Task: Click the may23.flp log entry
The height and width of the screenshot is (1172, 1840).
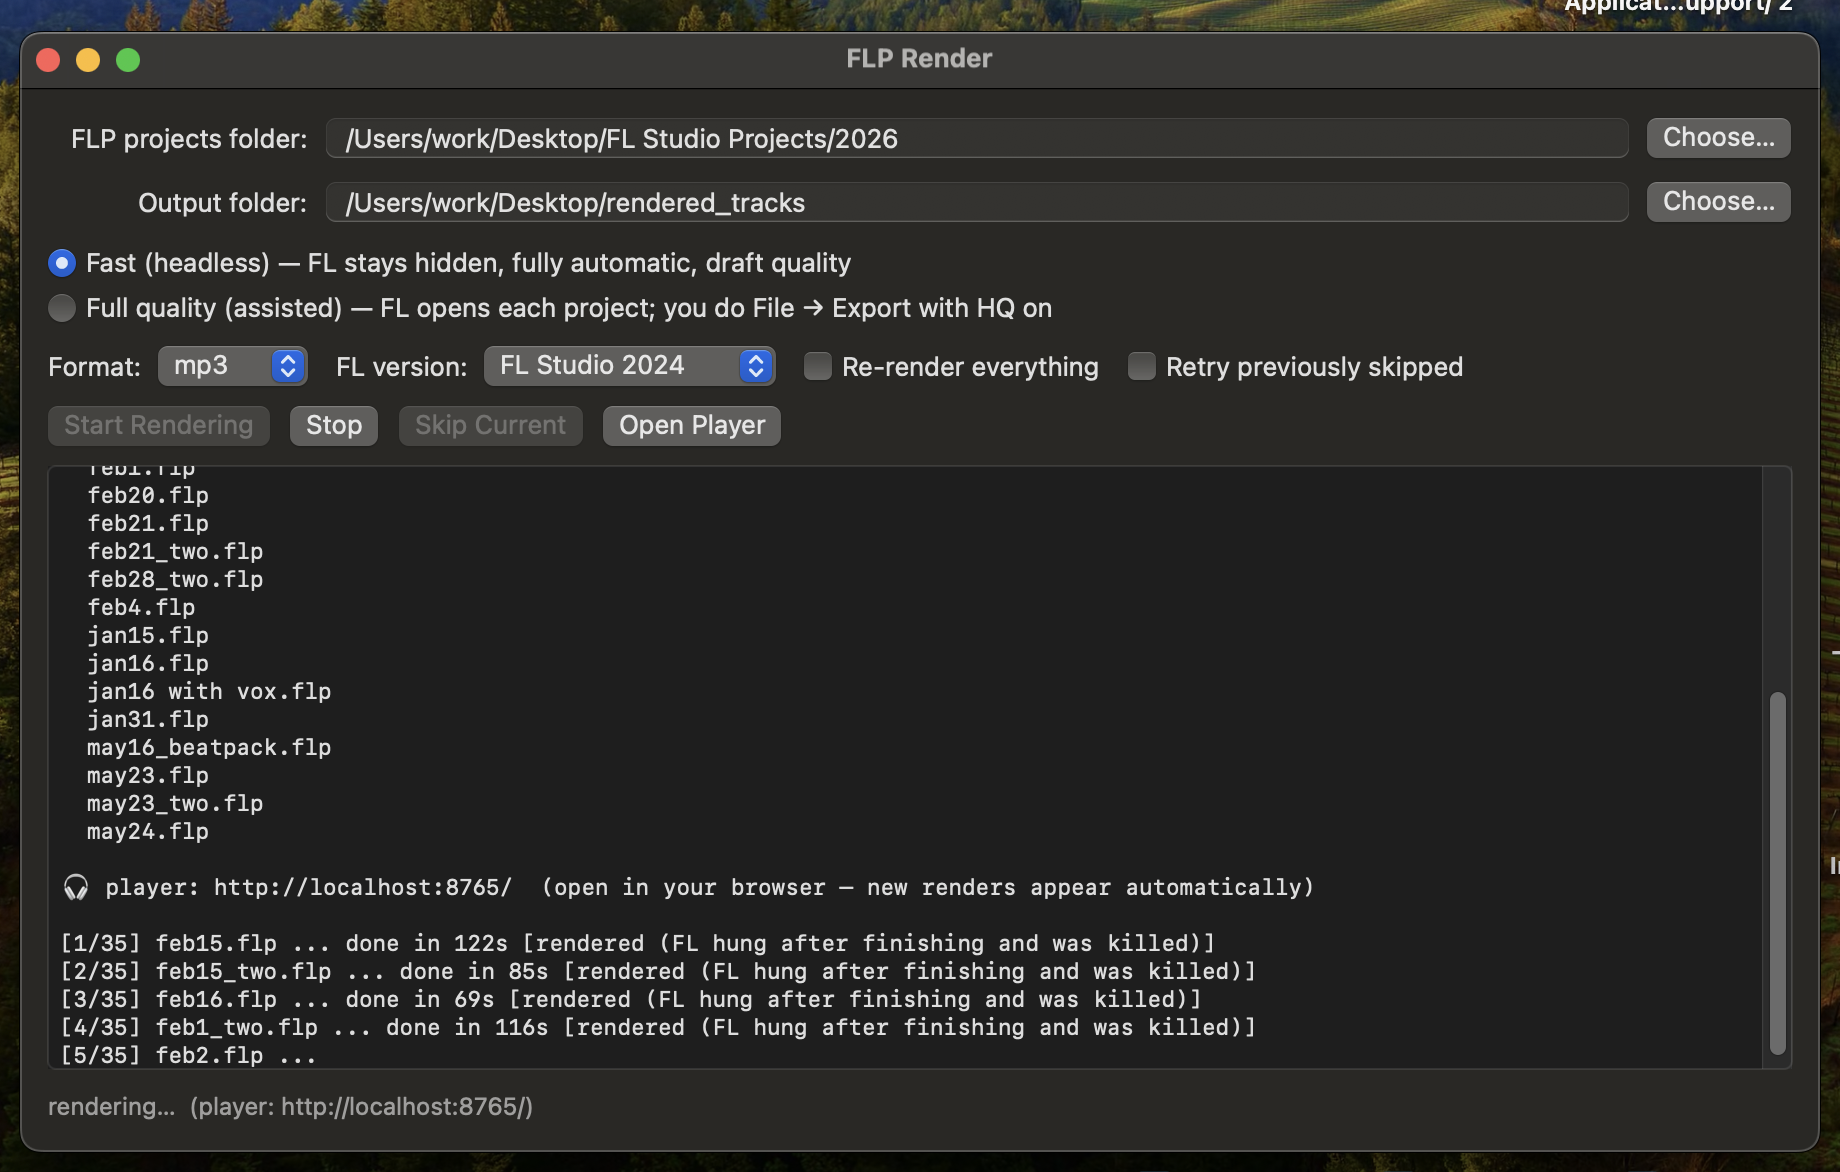Action: 148,775
